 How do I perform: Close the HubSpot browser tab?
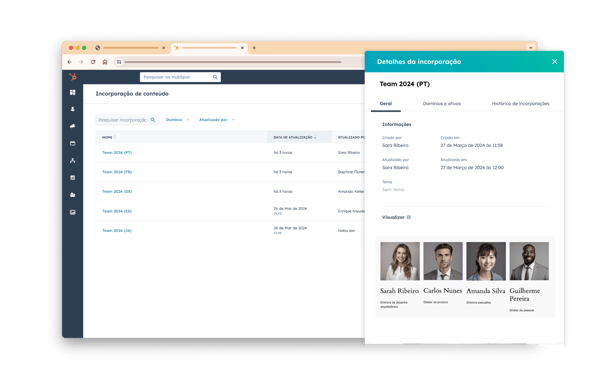point(242,48)
